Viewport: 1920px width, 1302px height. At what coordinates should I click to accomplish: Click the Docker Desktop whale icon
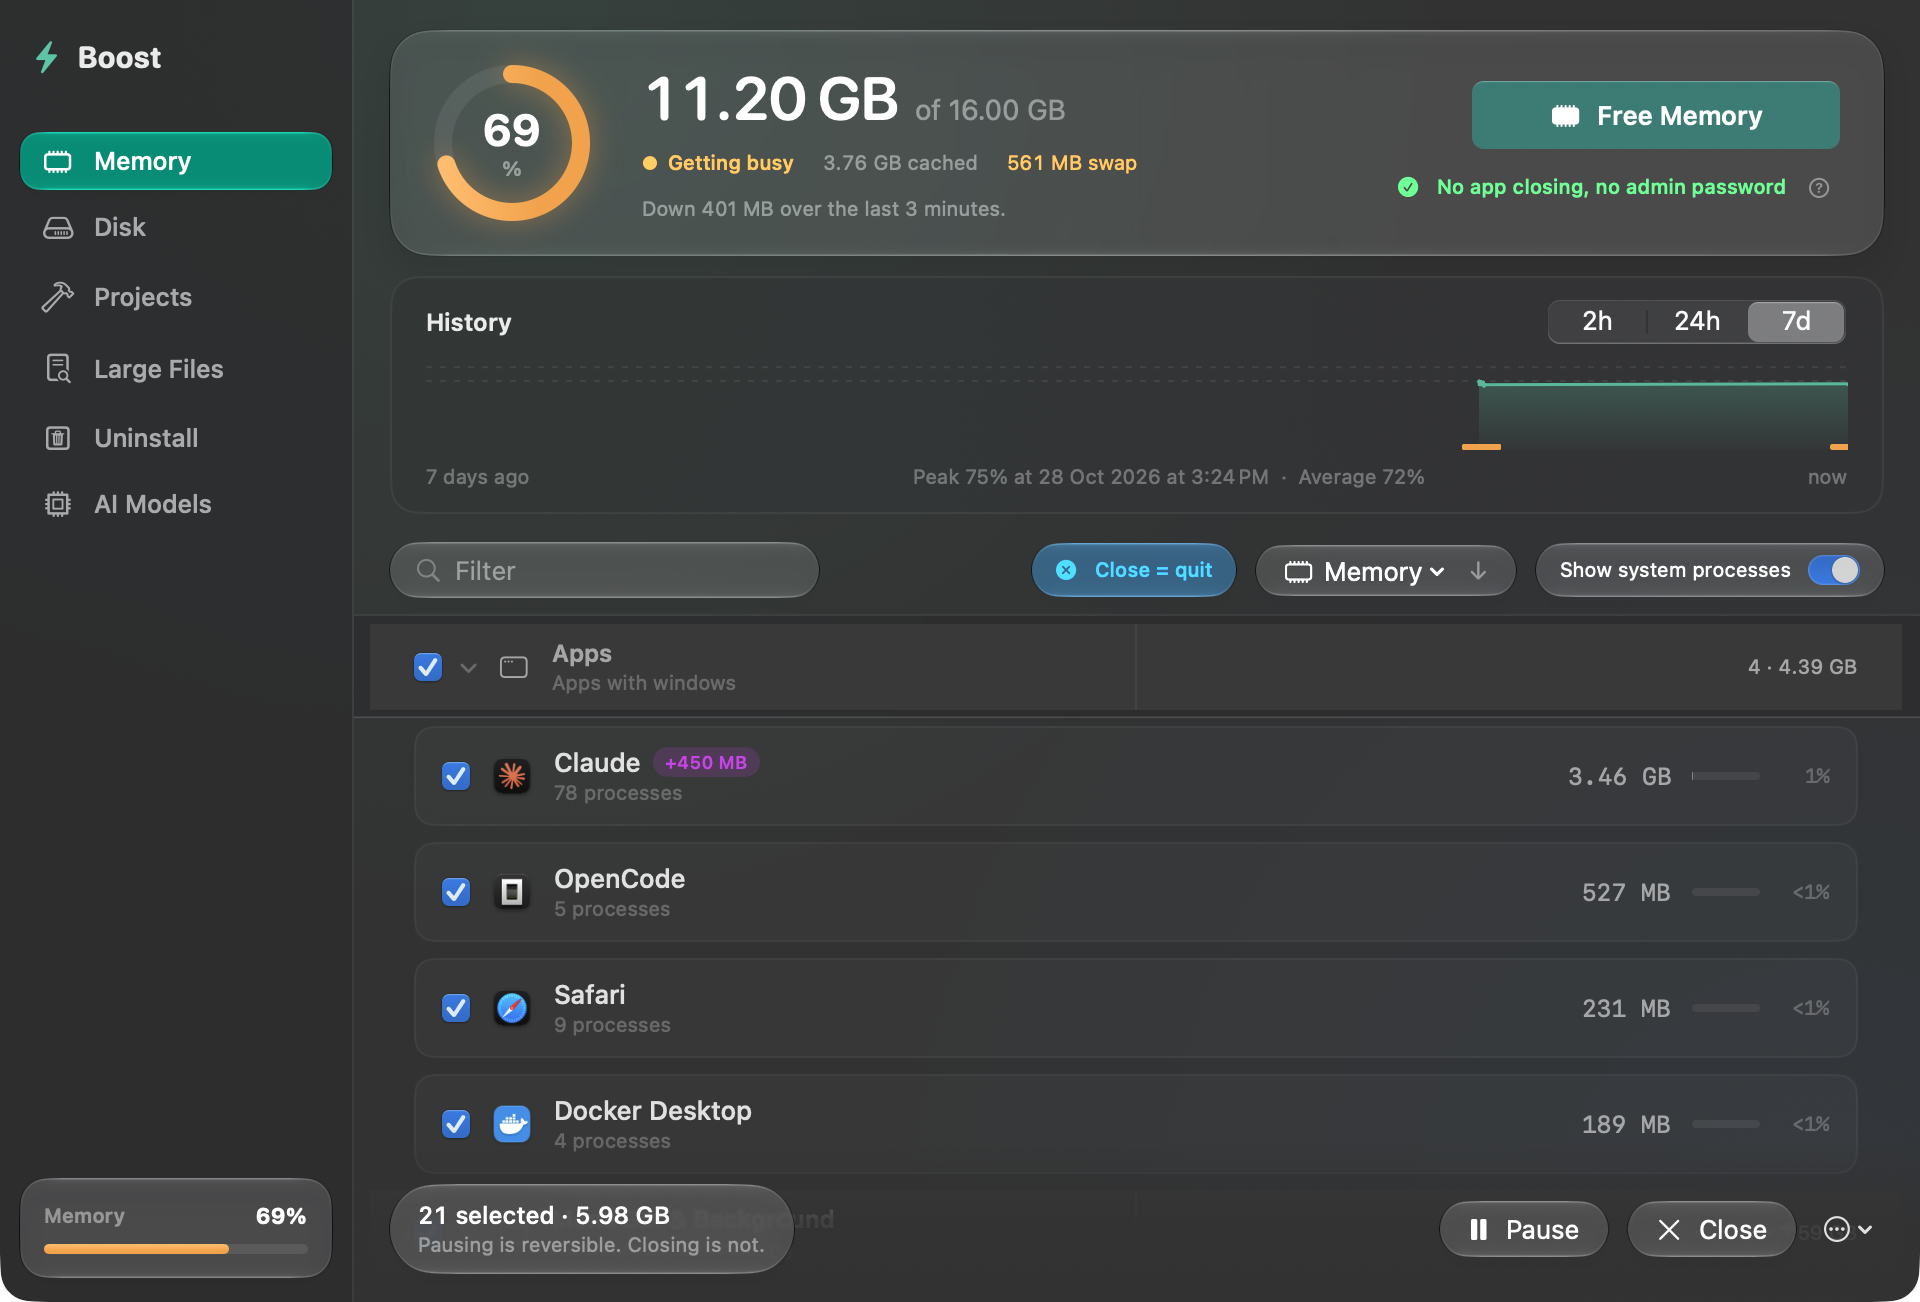click(512, 1124)
